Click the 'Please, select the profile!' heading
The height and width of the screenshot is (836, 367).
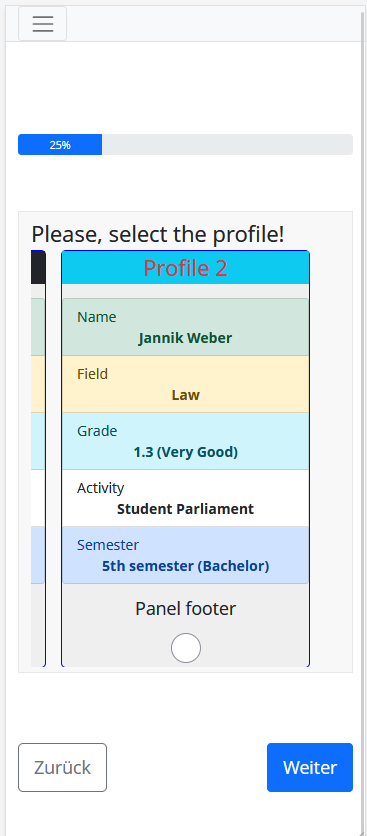click(158, 234)
